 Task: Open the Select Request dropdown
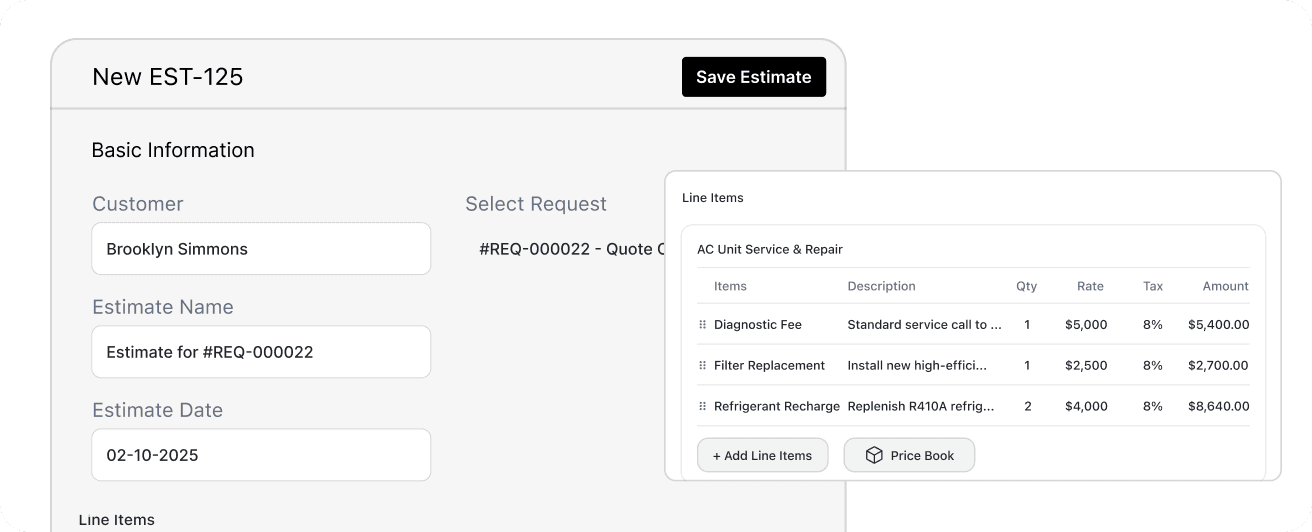571,249
